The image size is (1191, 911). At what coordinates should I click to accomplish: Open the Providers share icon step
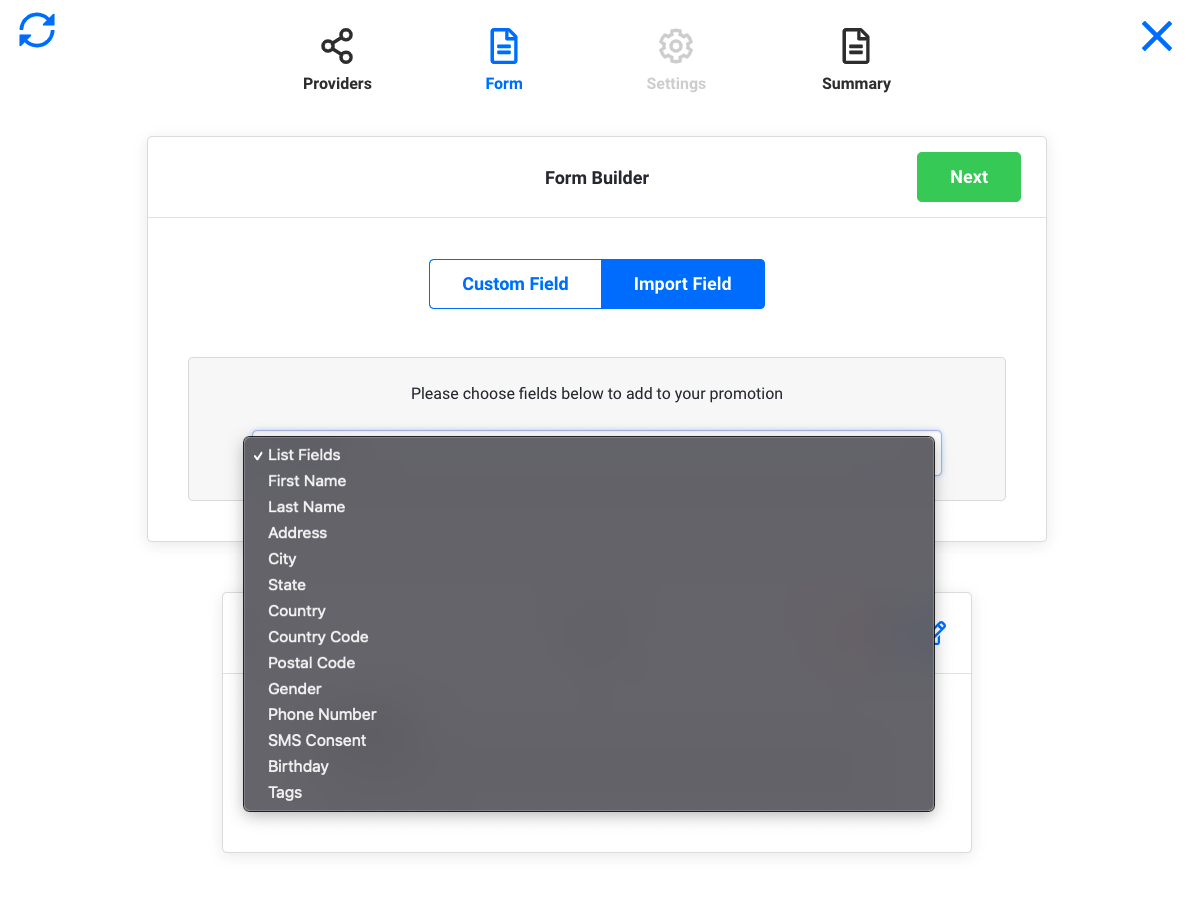[337, 47]
